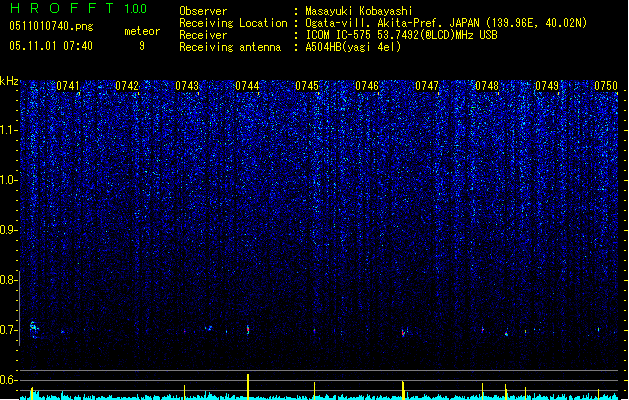Click the 0750 time marker
The width and height of the screenshot is (629, 400).
point(606,86)
